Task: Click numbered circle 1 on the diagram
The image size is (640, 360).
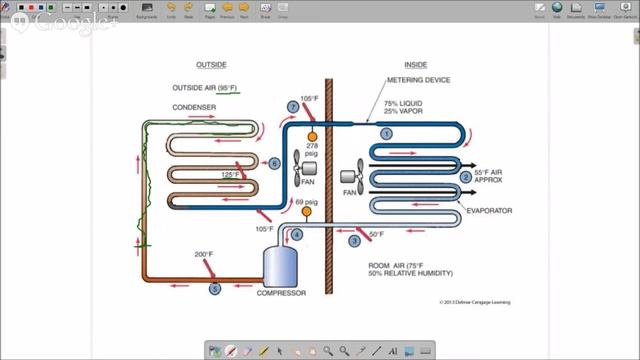Action: click(x=386, y=134)
